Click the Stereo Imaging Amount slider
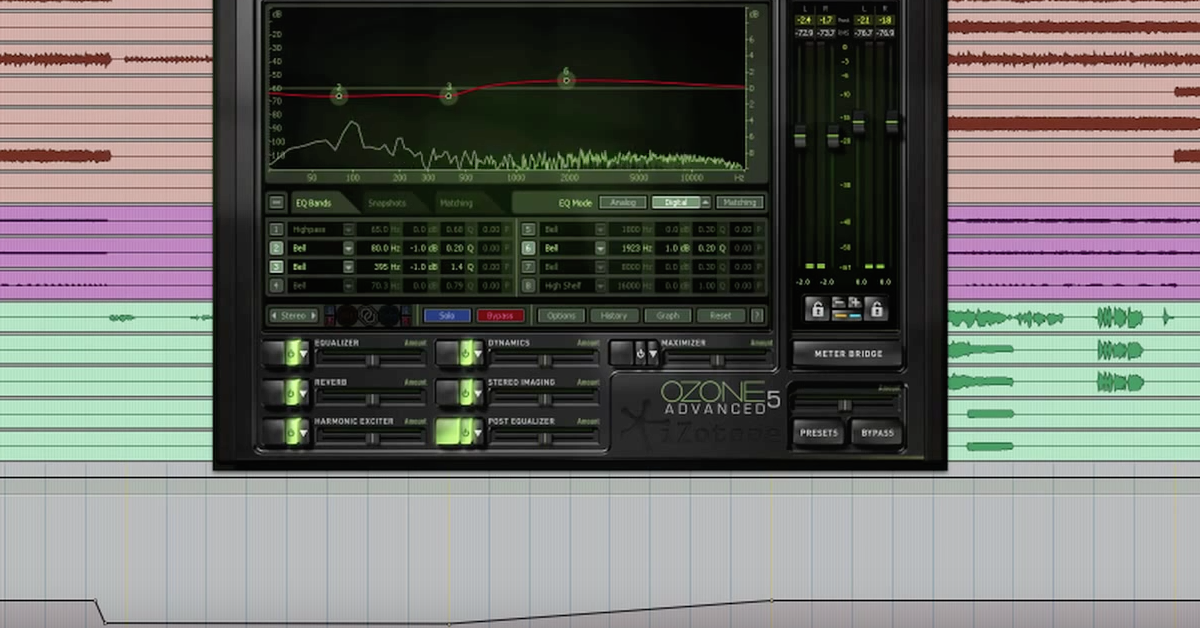The height and width of the screenshot is (628, 1200). [544, 398]
